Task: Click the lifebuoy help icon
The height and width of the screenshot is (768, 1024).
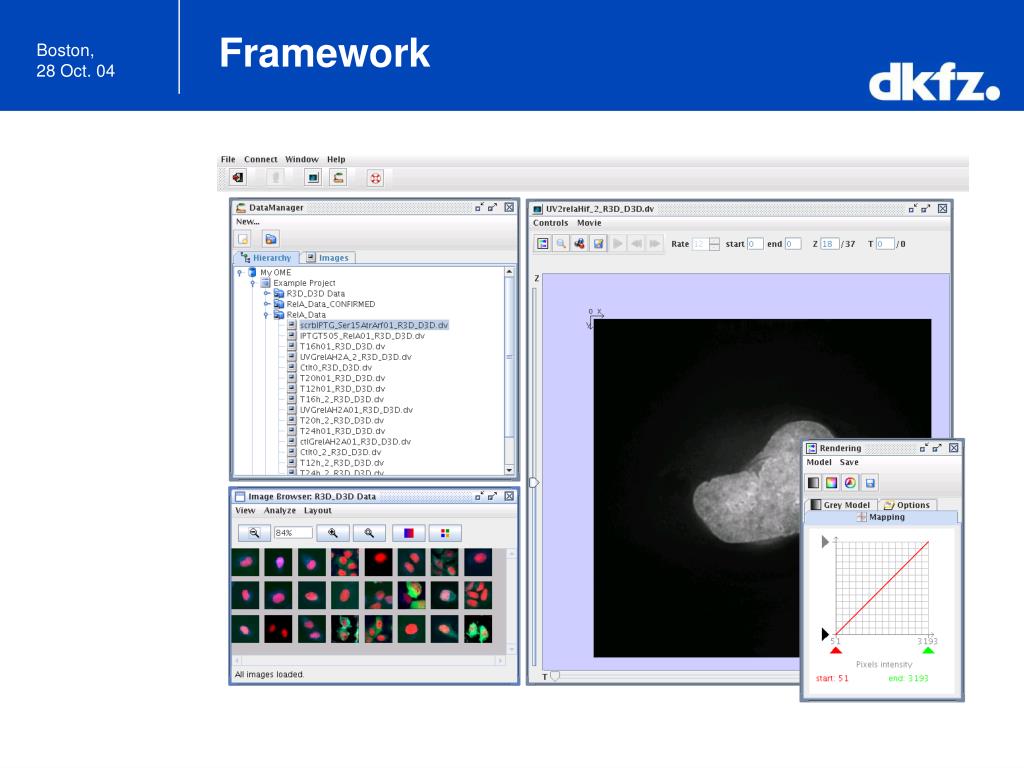Action: (x=376, y=178)
